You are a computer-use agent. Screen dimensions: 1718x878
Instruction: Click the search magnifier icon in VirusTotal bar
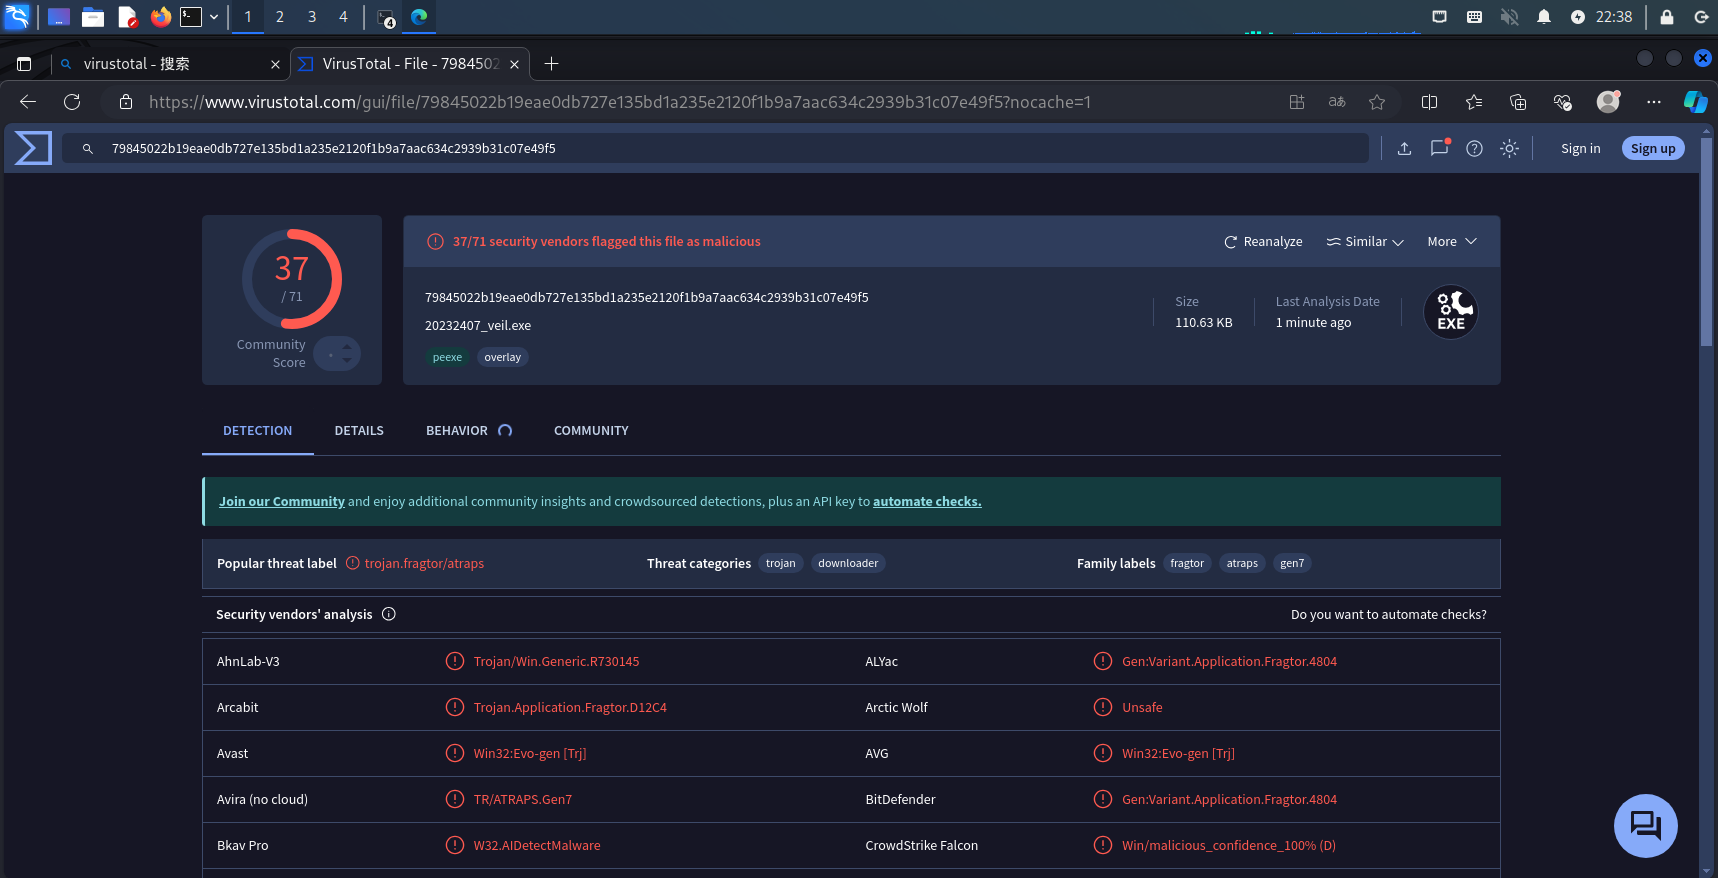point(88,148)
